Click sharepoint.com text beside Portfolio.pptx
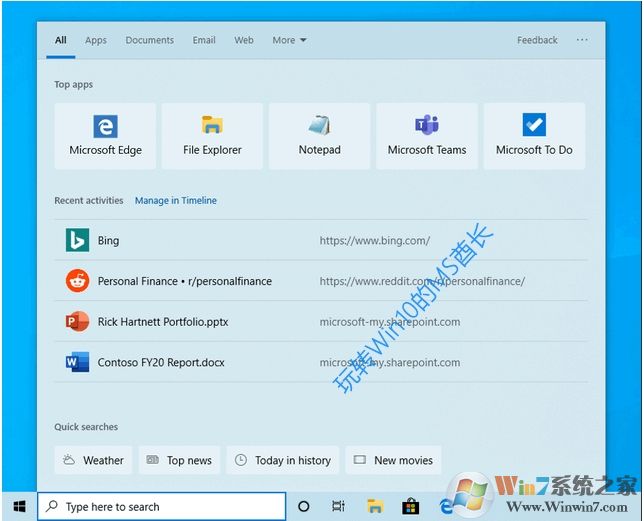Image resolution: width=644 pixels, height=521 pixels. 390,322
